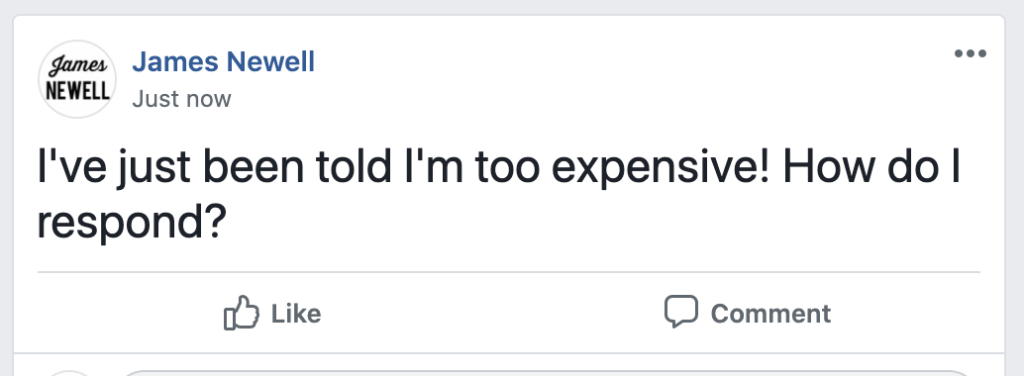Image resolution: width=1024 pixels, height=376 pixels.
Task: Click the gray page background above the post
Action: (x=512, y=7)
